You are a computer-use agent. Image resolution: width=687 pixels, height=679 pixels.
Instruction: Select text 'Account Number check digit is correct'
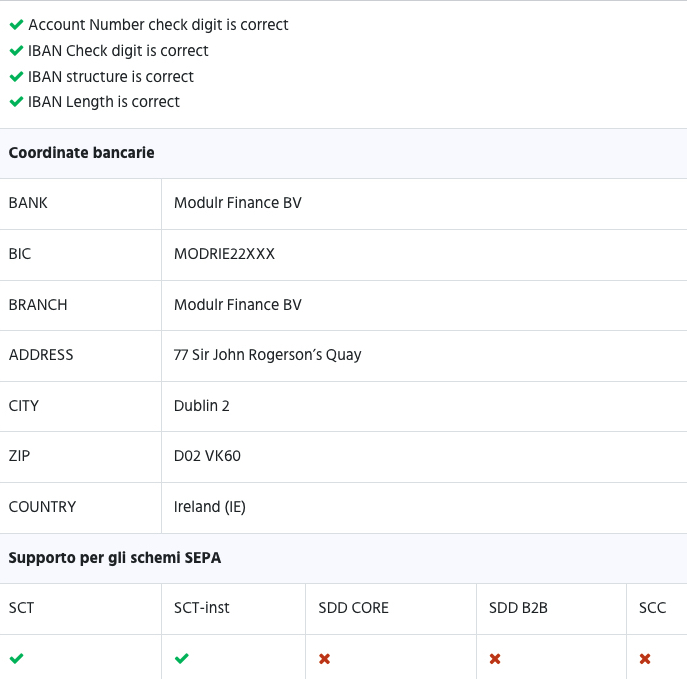pyautogui.click(x=158, y=25)
